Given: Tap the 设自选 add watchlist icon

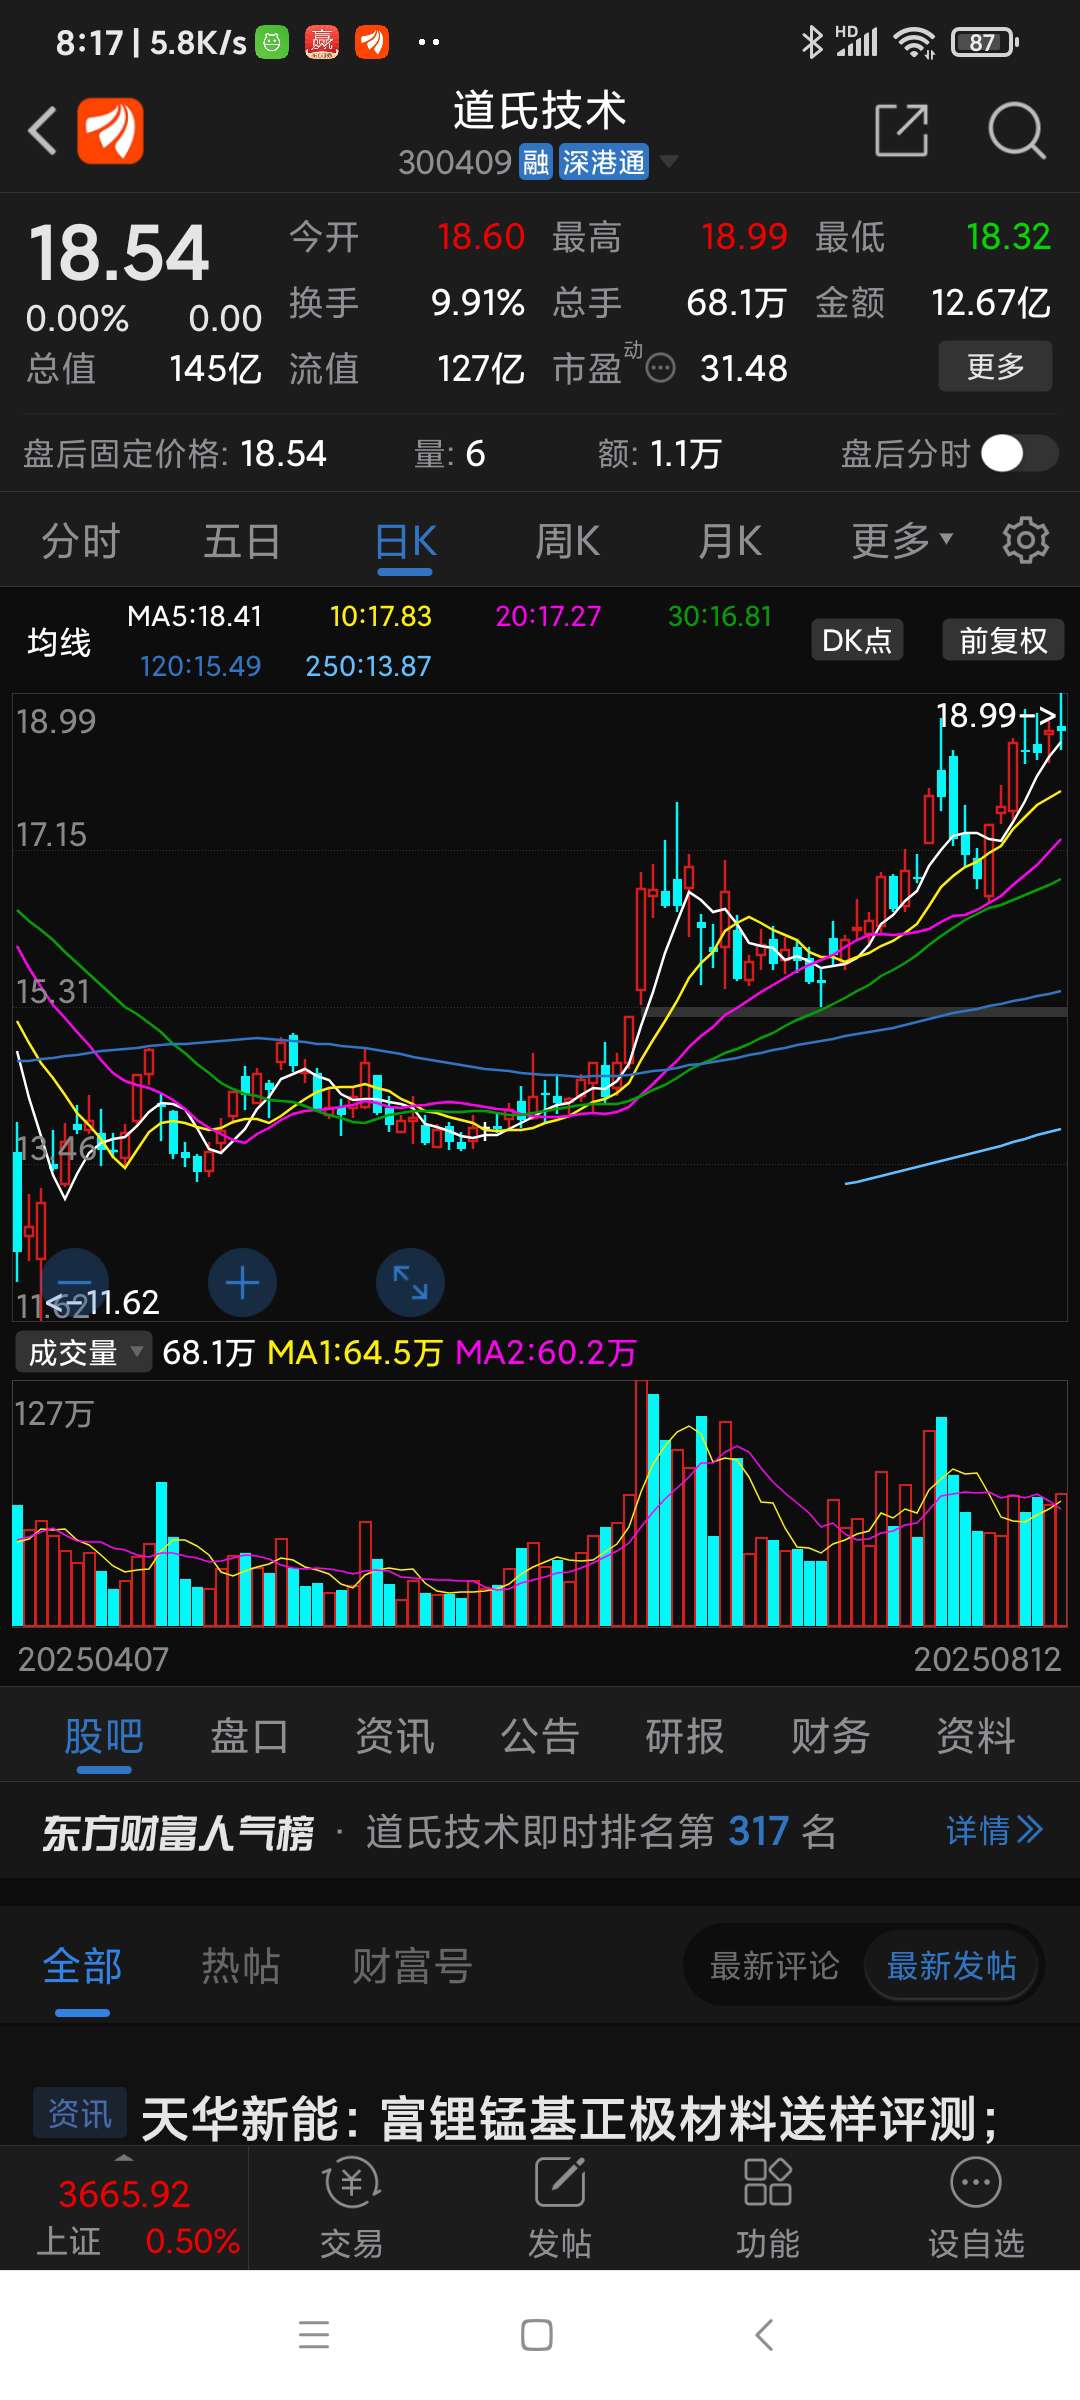Looking at the screenshot, I should [x=975, y=2207].
